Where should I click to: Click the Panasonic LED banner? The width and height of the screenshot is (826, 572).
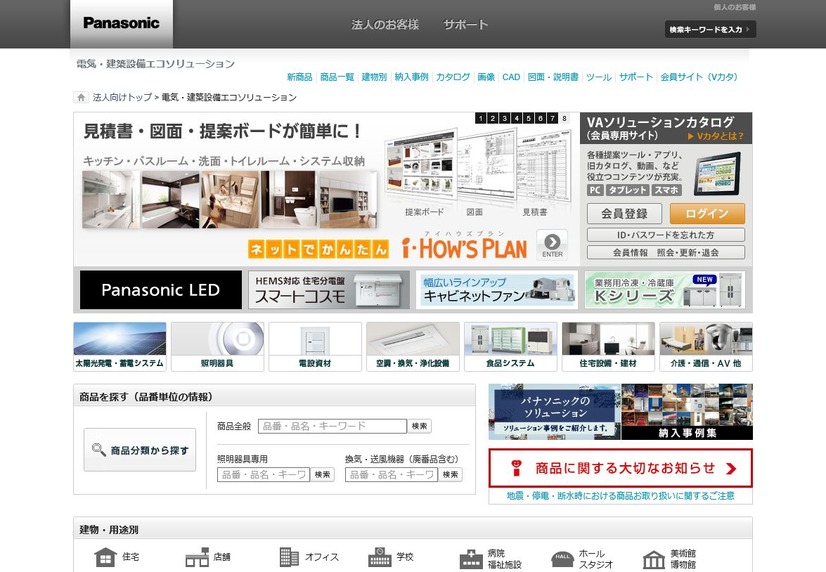tap(161, 290)
